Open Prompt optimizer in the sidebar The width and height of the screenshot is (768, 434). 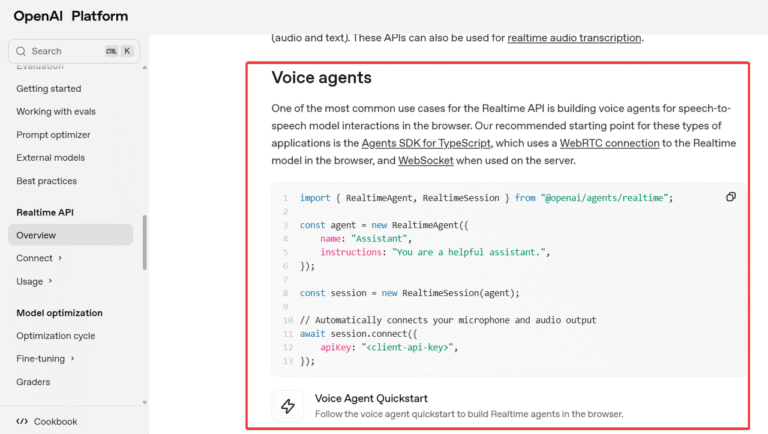[53, 135]
